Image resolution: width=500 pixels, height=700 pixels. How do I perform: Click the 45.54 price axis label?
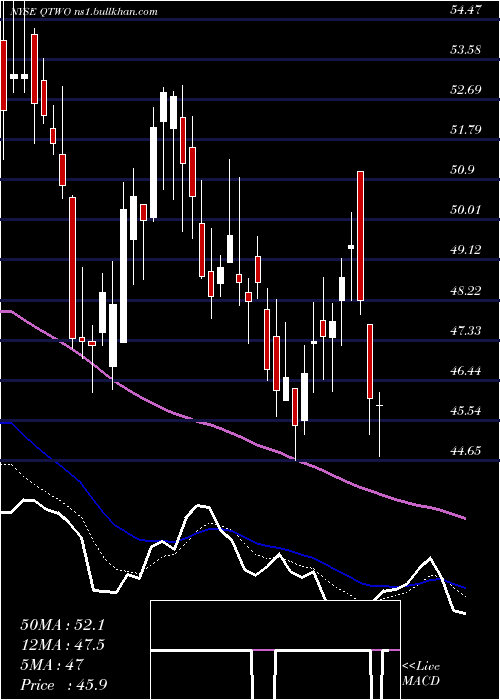[466, 410]
